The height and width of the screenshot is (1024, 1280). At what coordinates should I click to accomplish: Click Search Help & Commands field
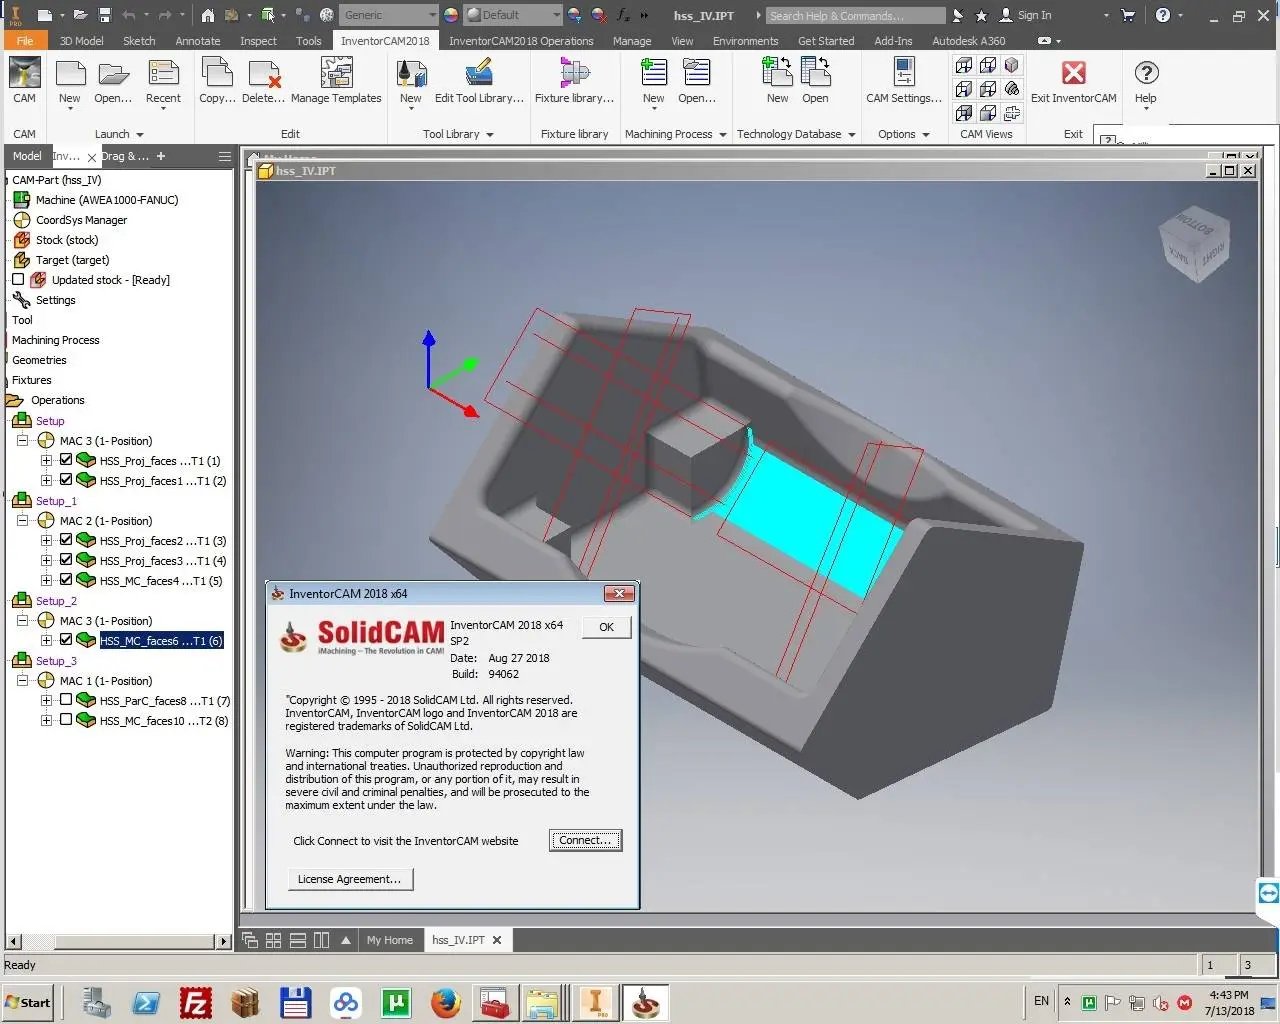point(855,15)
